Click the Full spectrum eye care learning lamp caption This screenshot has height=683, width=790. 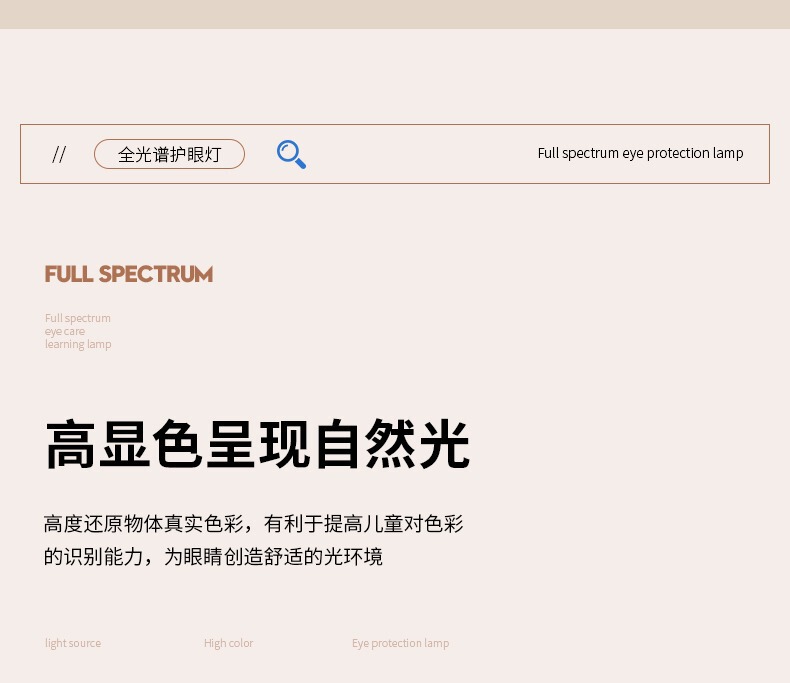(78, 331)
